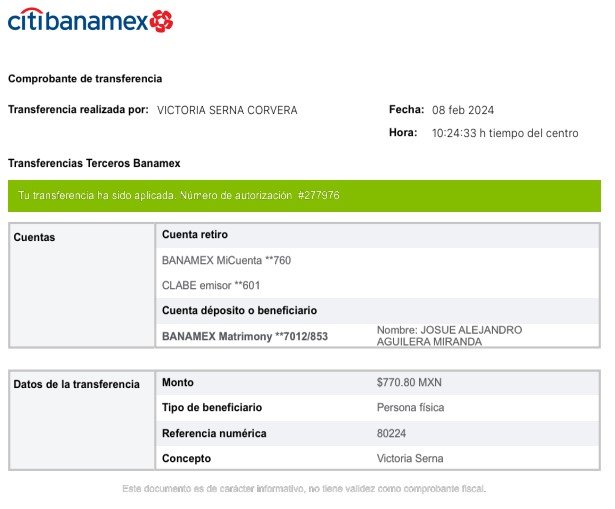Click the green transfer applied confirmation banner
This screenshot has height=509, width=615.
point(305,195)
